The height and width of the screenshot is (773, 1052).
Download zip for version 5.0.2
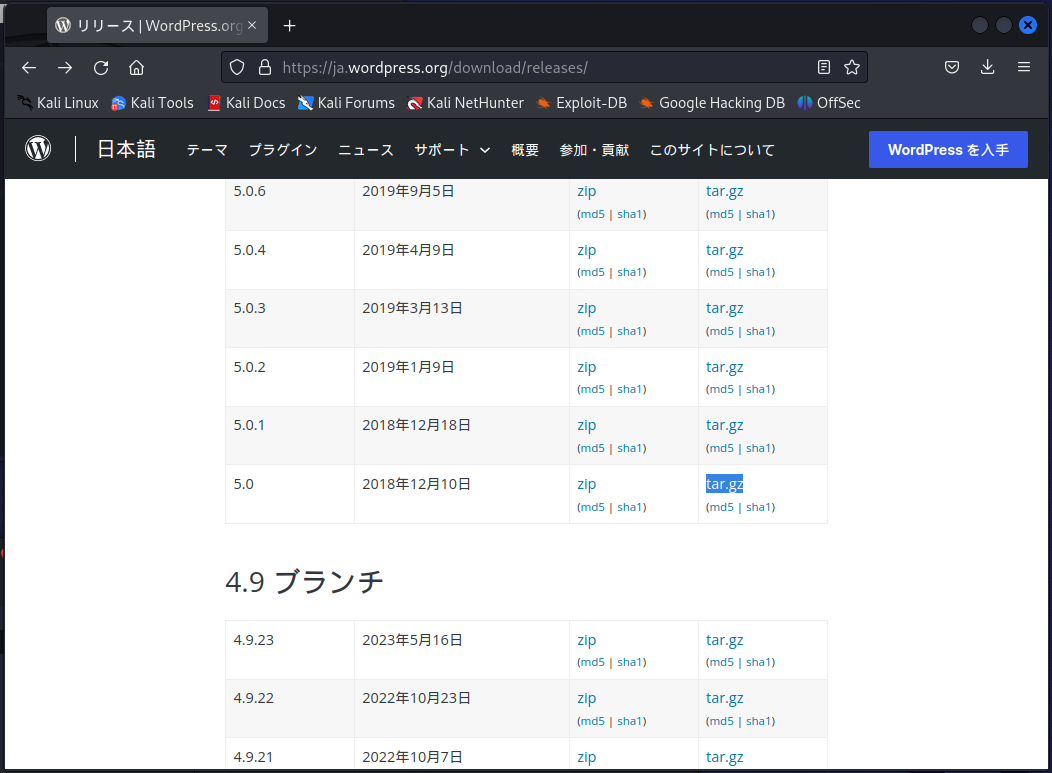point(586,368)
